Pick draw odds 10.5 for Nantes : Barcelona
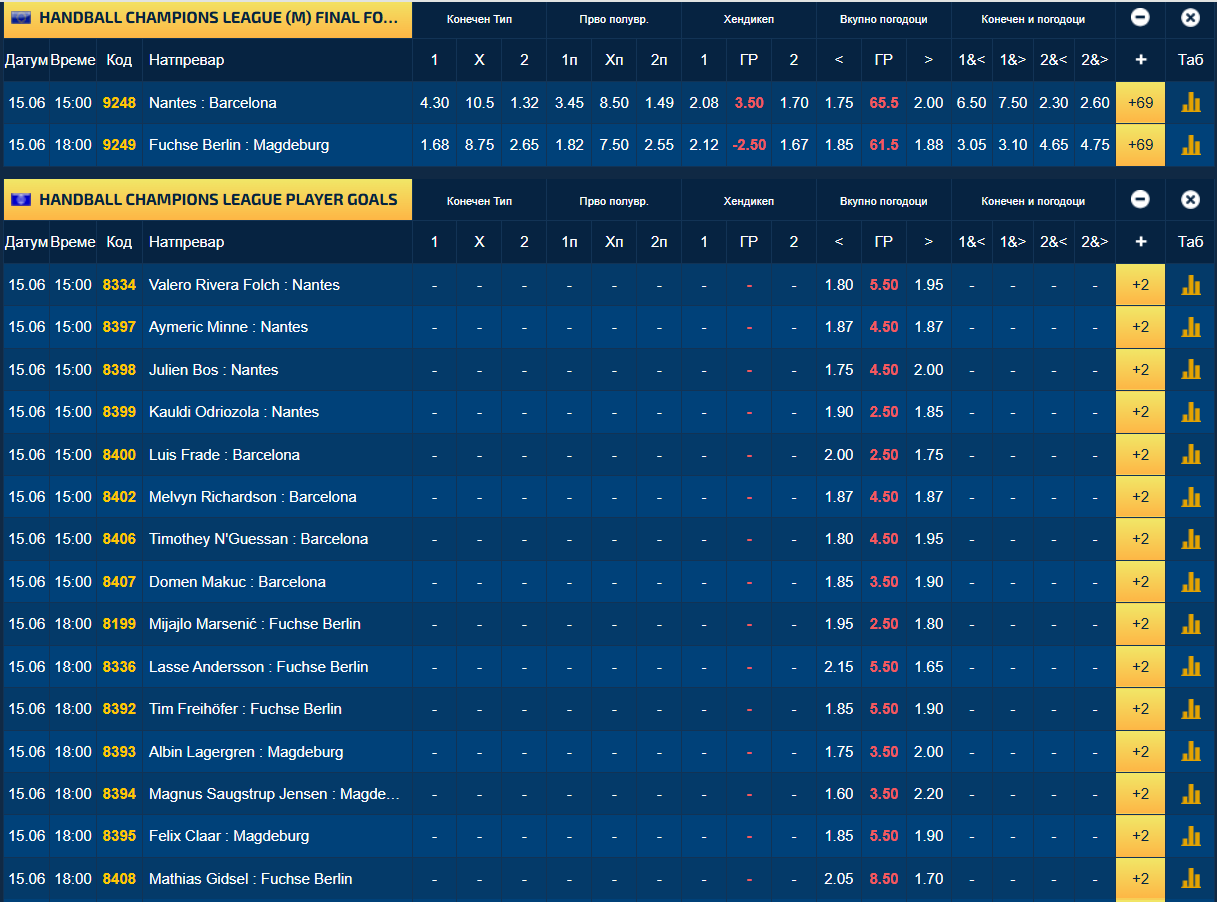 pyautogui.click(x=479, y=103)
